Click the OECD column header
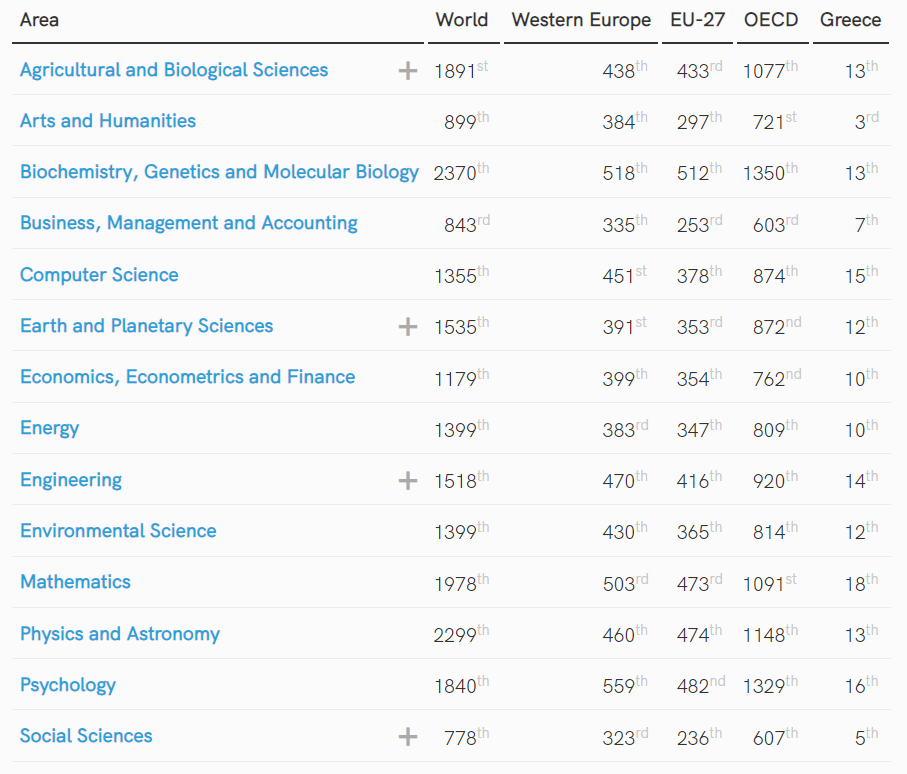Viewport: 907px width, 774px height. [771, 20]
